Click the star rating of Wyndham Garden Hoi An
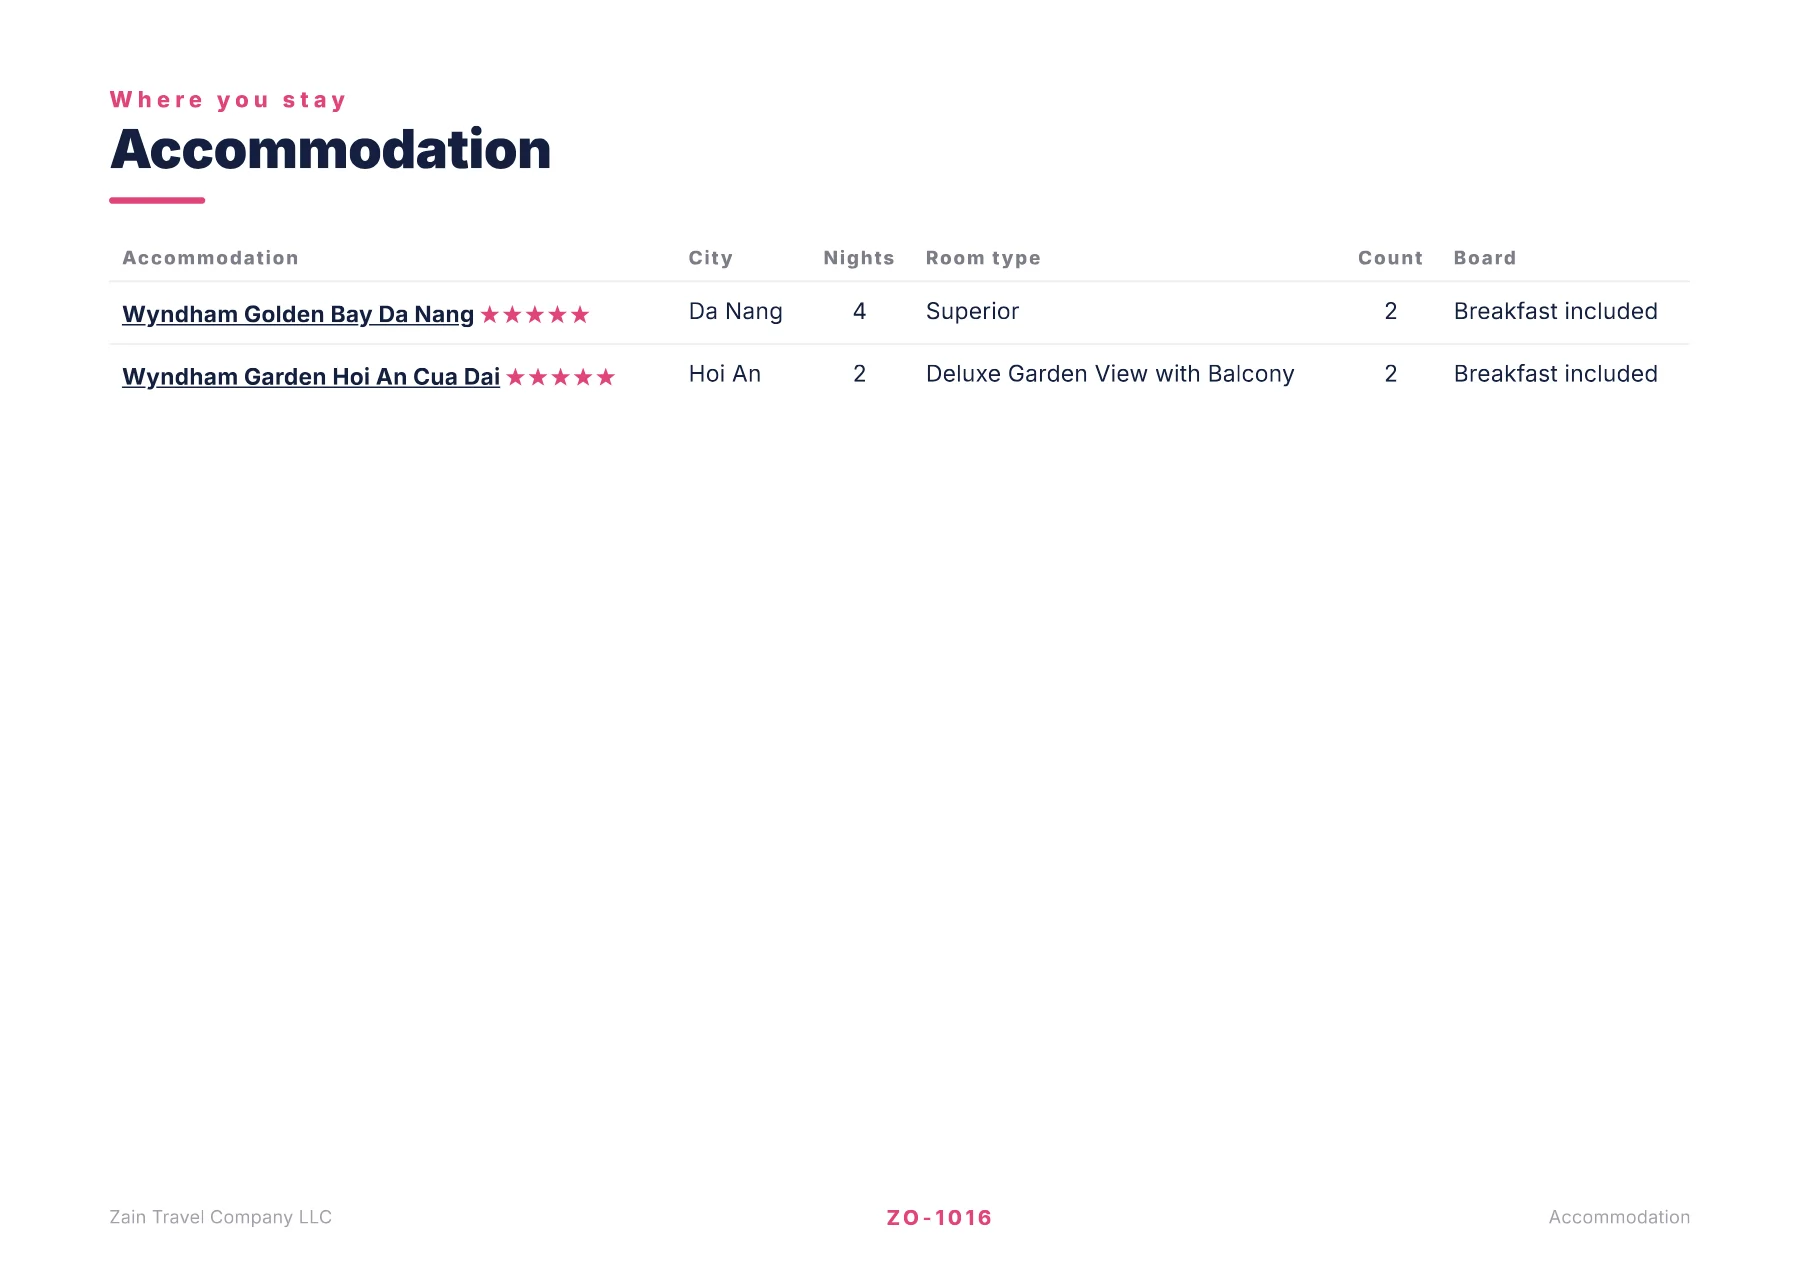This screenshot has width=1800, height=1272. pyautogui.click(x=560, y=377)
